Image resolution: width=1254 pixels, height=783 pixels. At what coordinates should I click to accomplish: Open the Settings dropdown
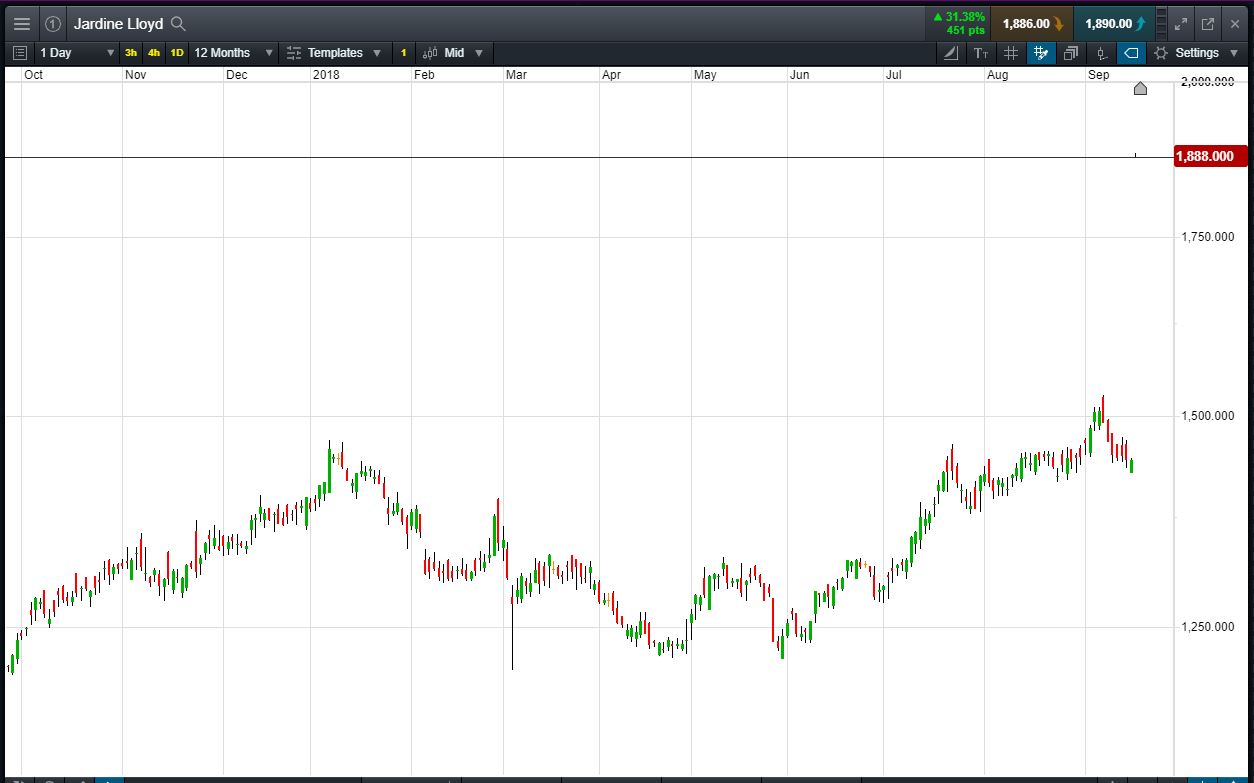(1196, 53)
